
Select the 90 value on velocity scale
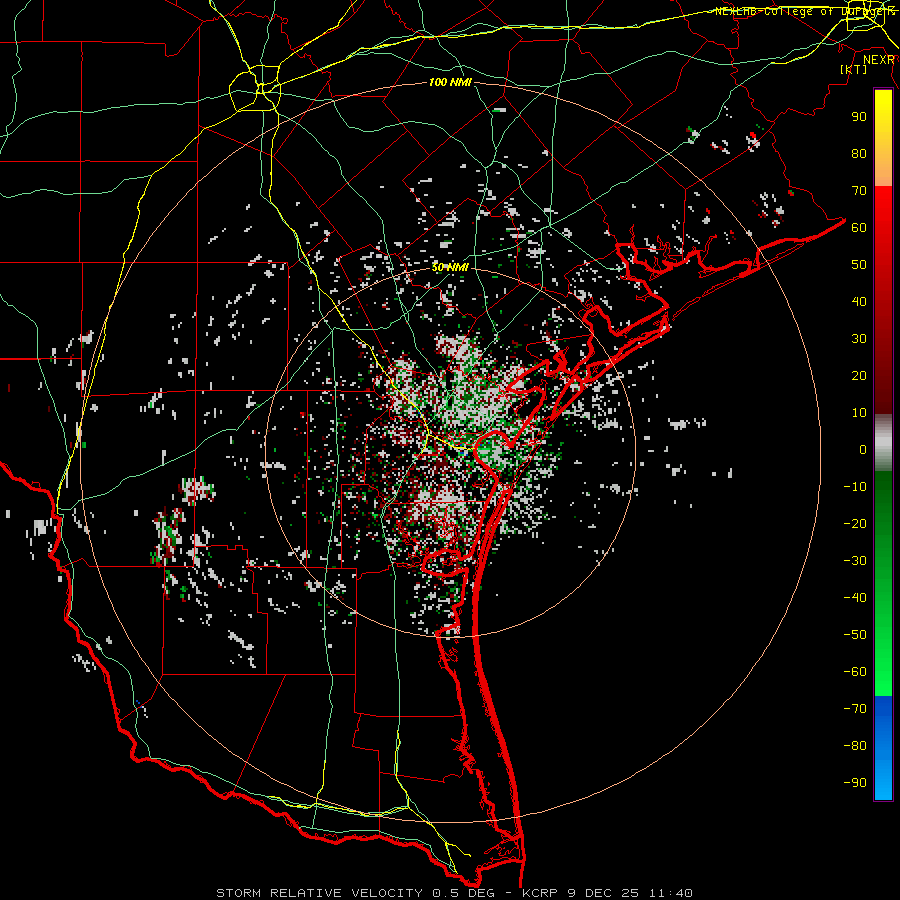point(859,117)
